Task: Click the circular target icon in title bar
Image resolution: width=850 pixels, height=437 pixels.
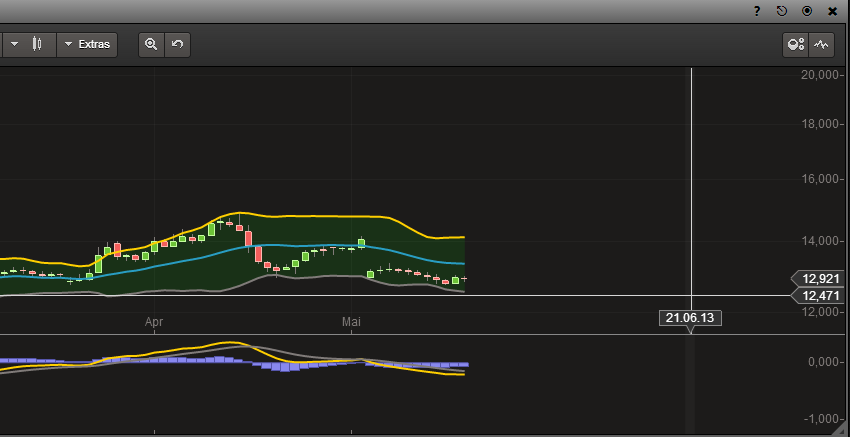Action: 807,11
